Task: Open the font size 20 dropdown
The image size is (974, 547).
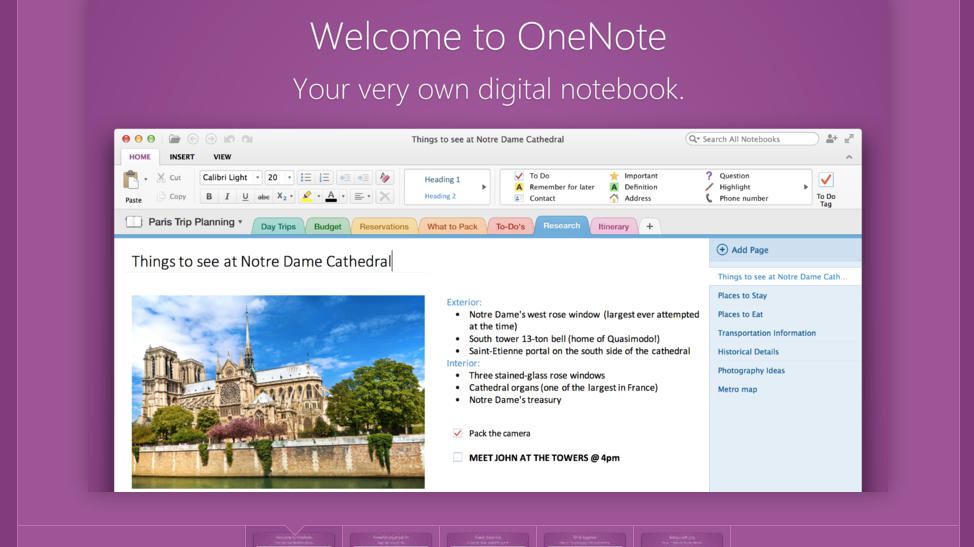Action: pos(289,178)
